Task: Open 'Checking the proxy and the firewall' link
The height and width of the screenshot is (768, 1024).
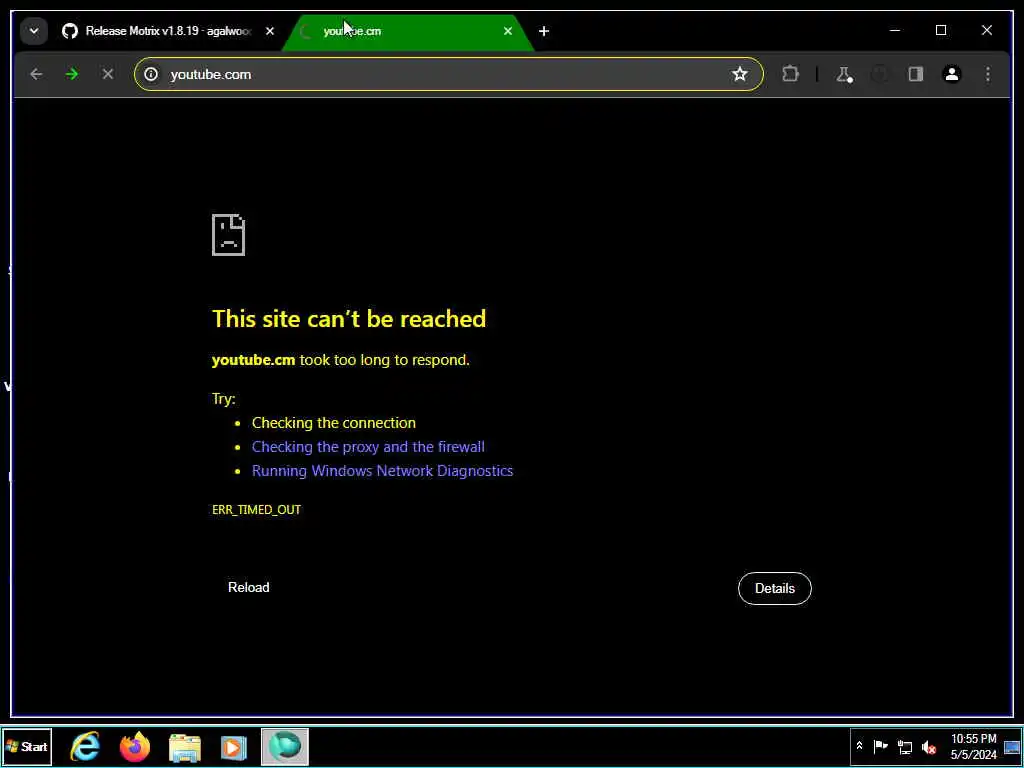Action: tap(368, 447)
